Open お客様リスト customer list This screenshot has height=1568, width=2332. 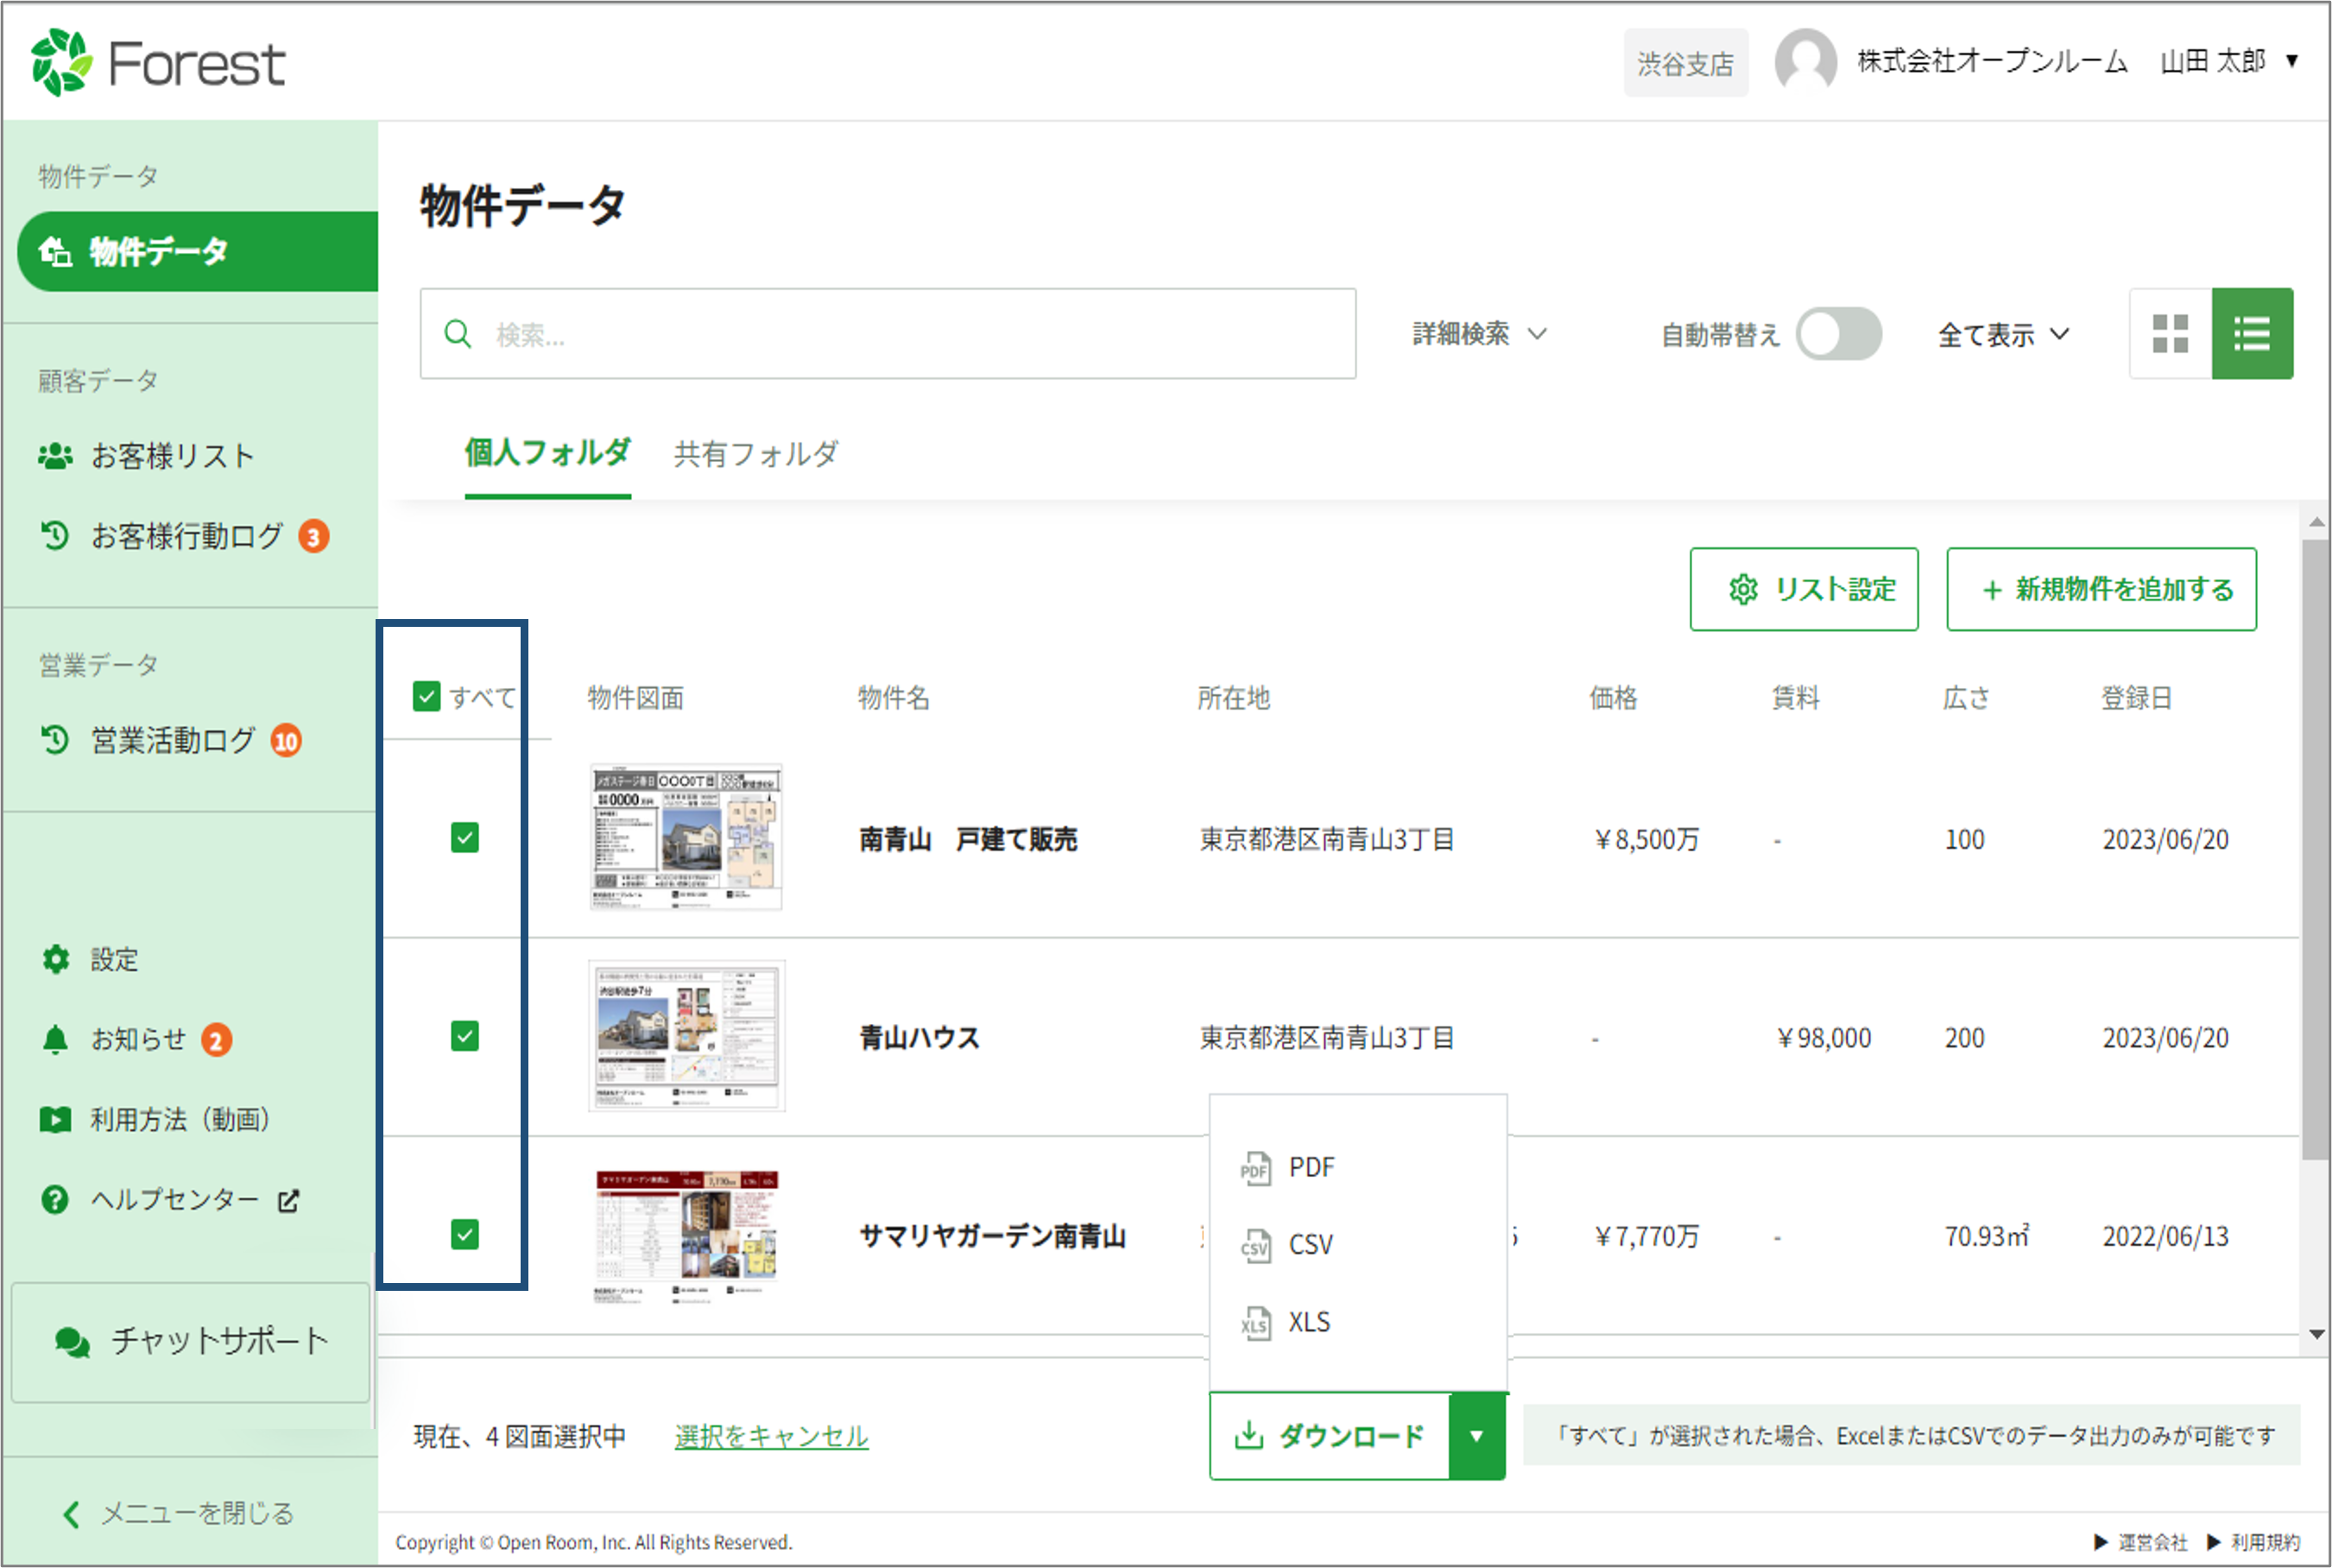[x=171, y=456]
